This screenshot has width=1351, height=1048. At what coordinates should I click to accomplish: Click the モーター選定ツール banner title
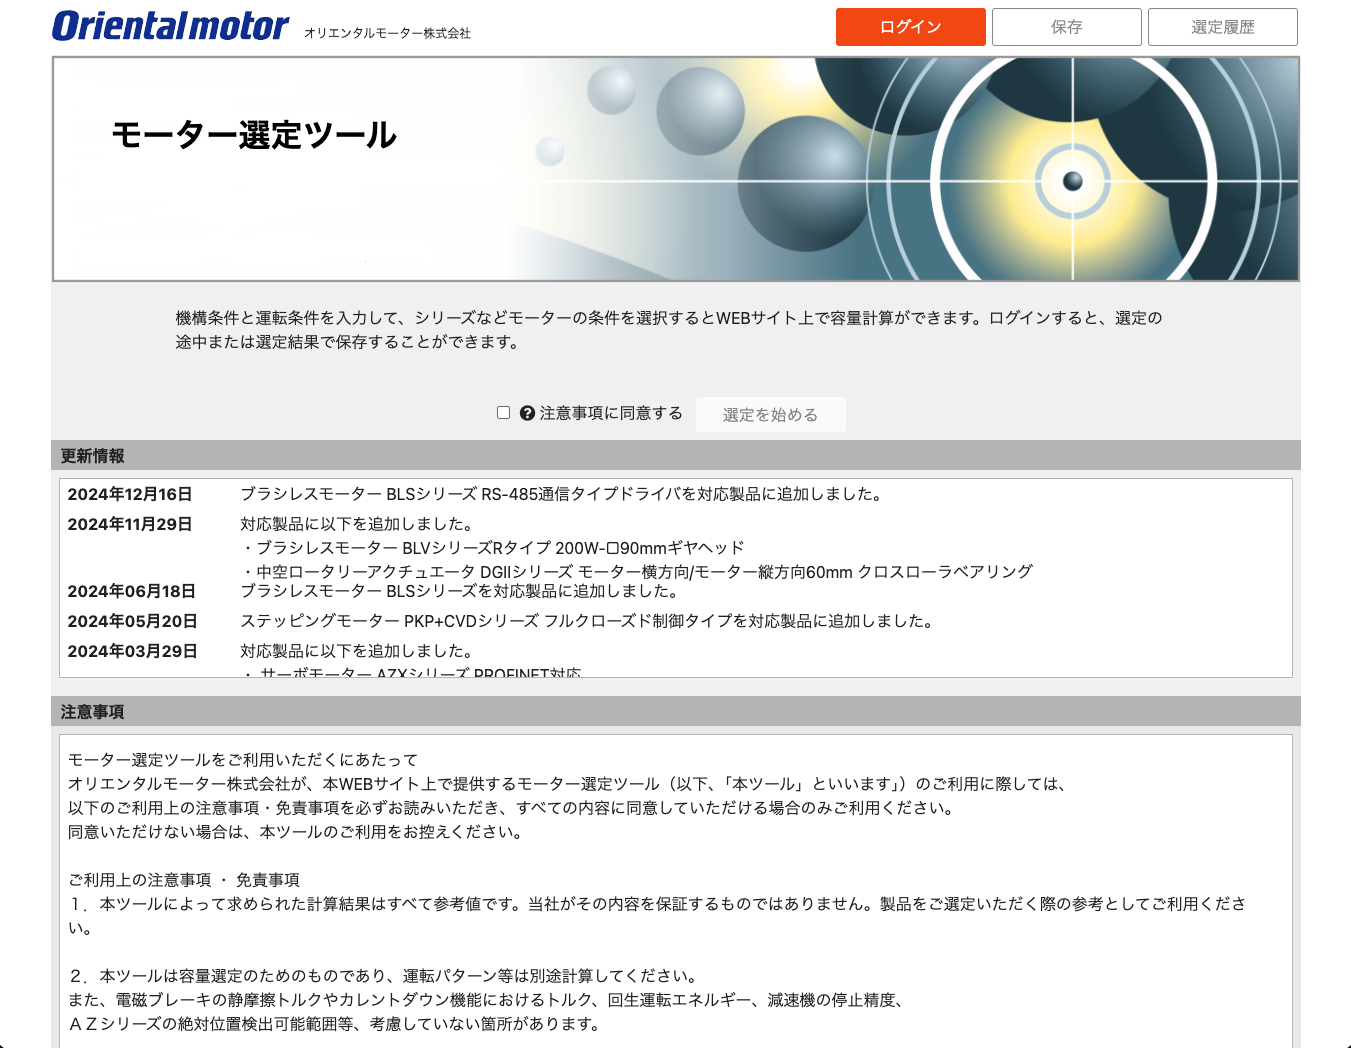click(254, 135)
